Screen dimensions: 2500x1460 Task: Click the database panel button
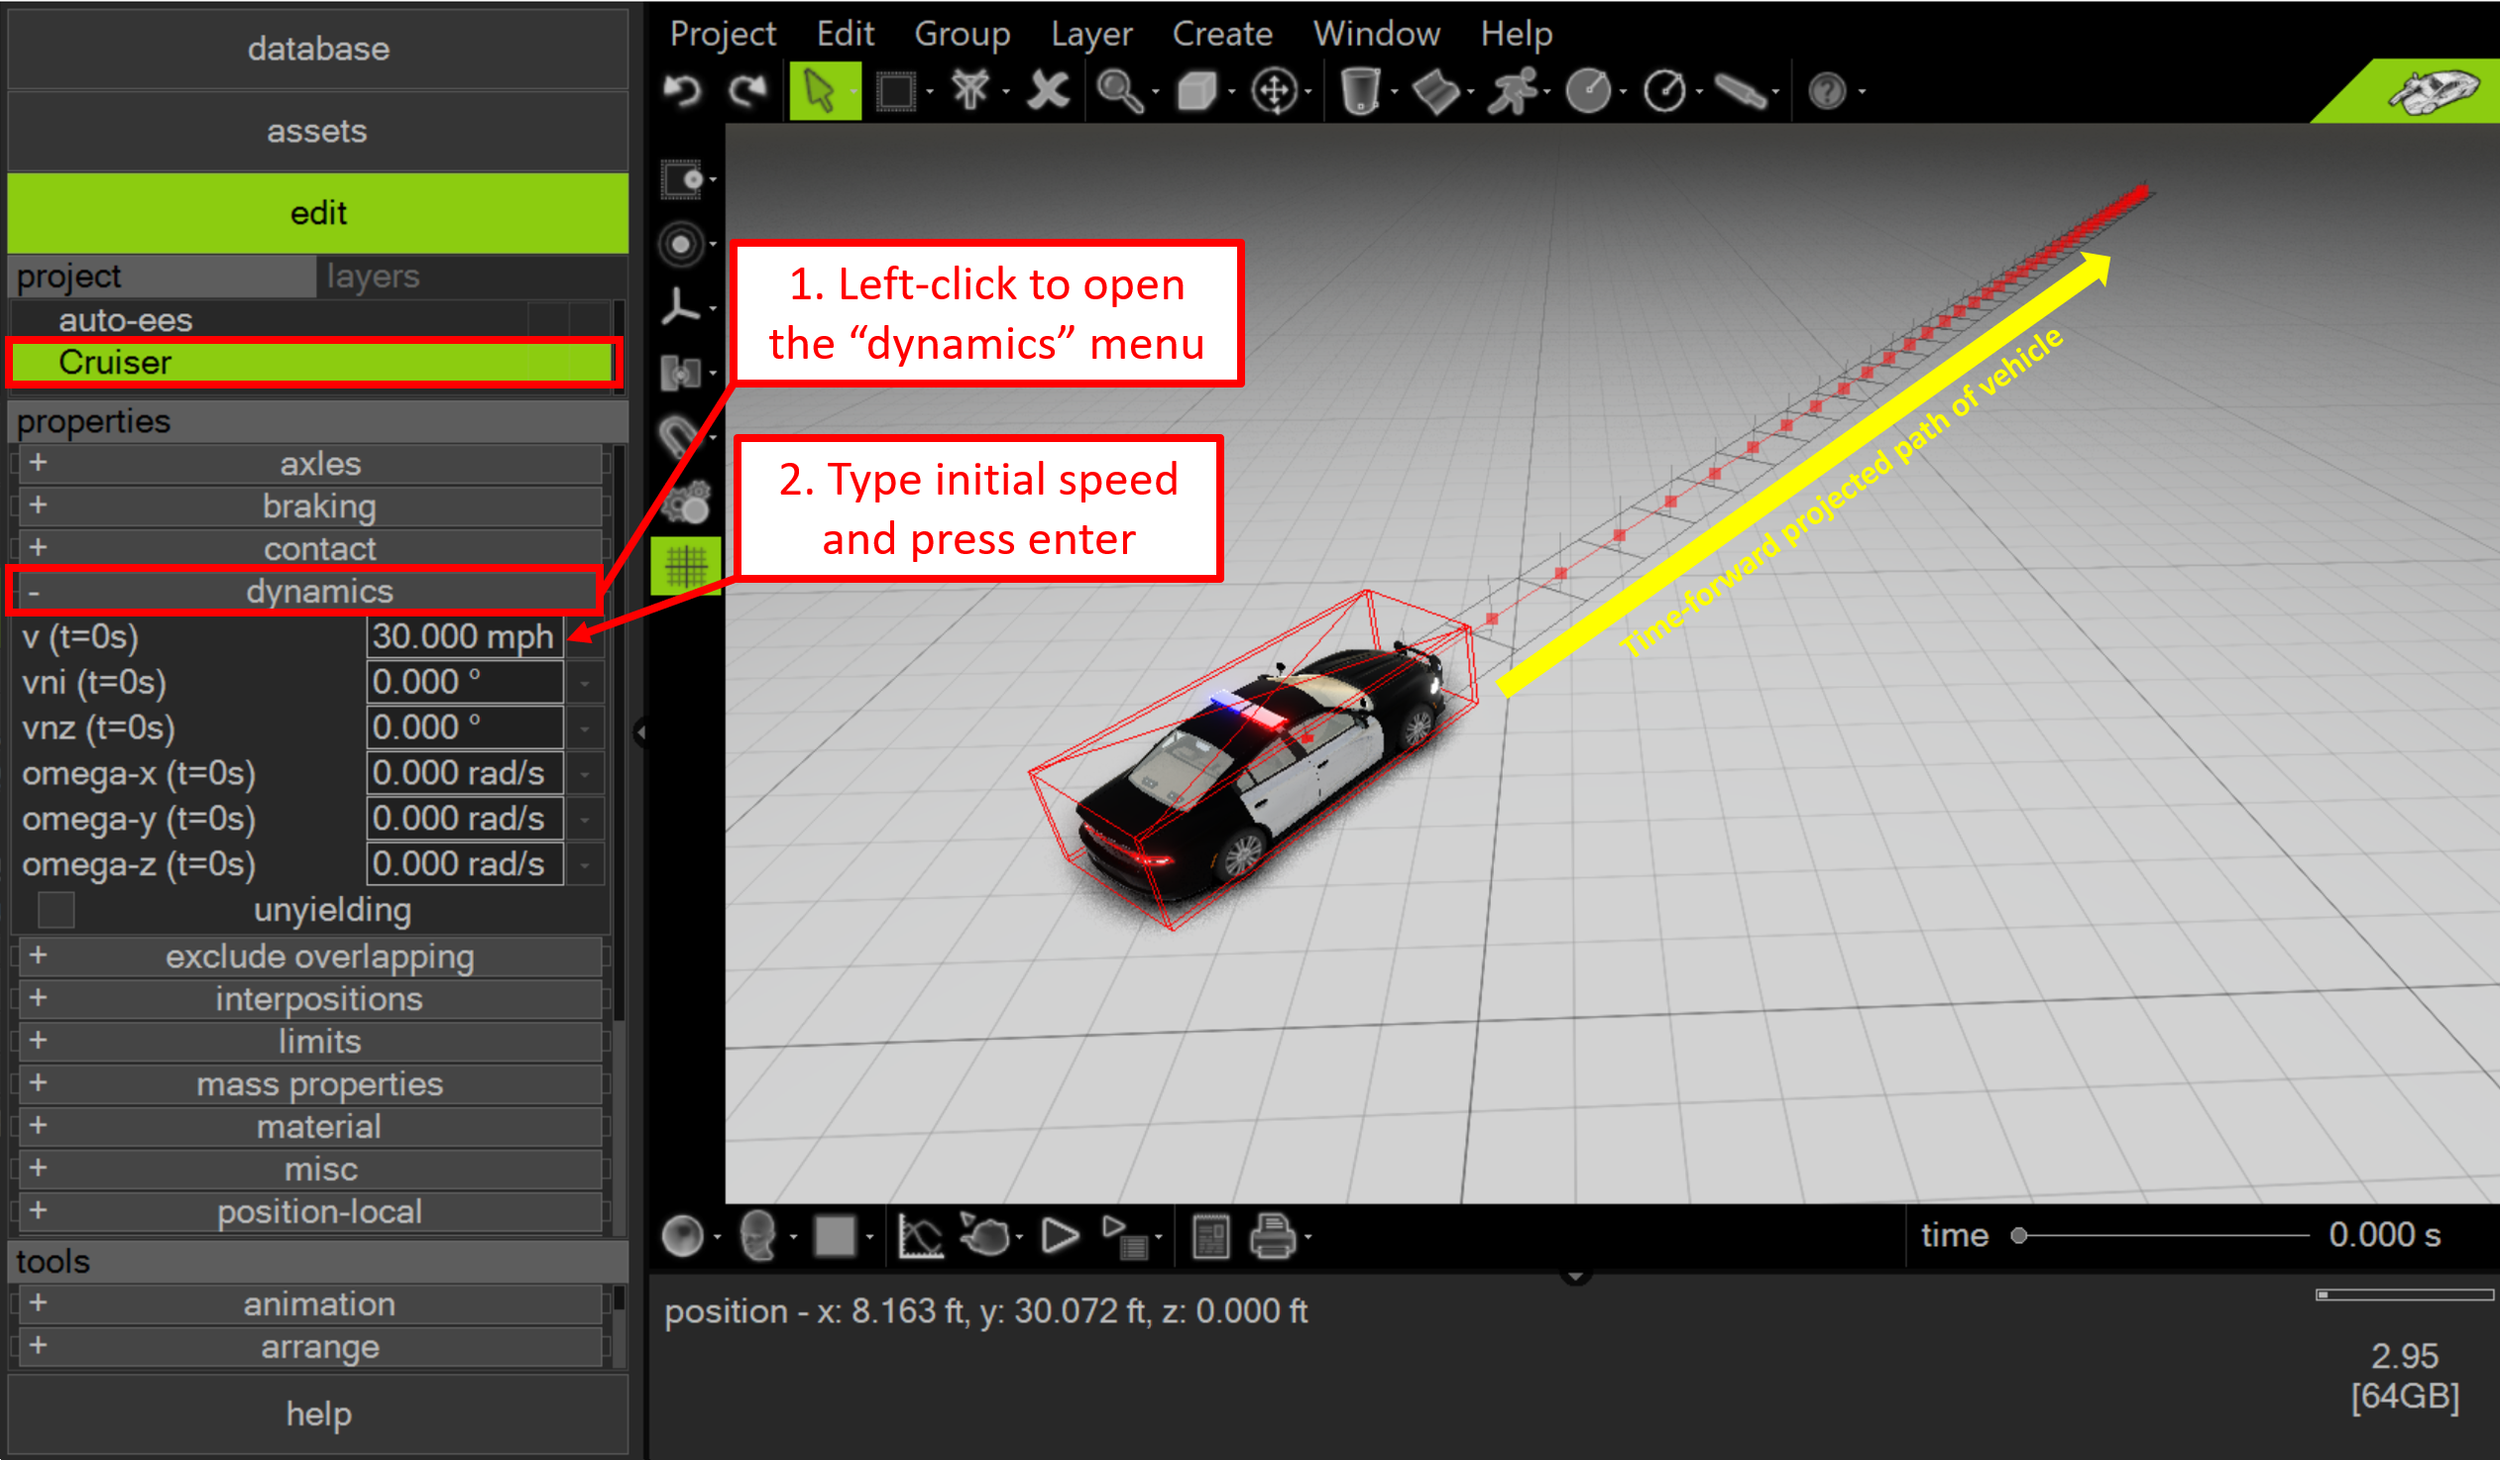tap(318, 48)
